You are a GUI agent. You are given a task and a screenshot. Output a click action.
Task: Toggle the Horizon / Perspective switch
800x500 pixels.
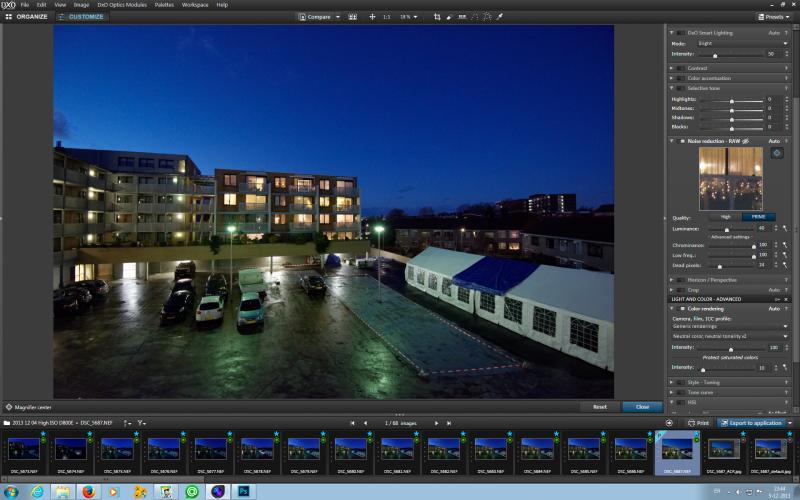(x=681, y=280)
